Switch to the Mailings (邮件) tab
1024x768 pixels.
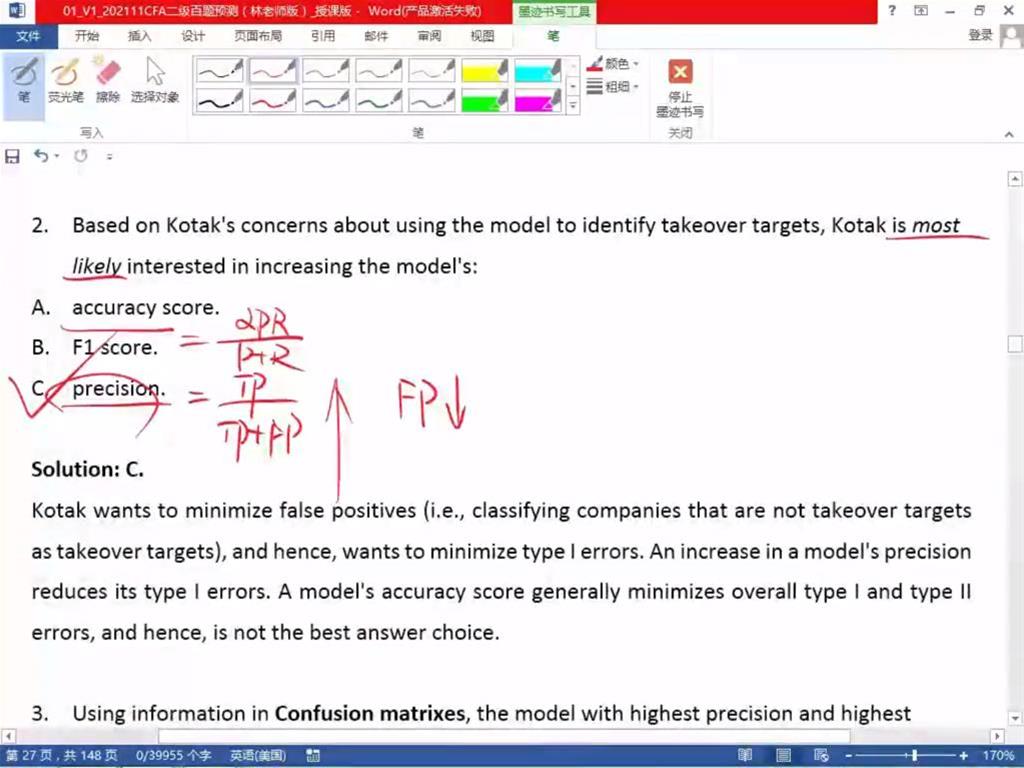tap(376, 36)
